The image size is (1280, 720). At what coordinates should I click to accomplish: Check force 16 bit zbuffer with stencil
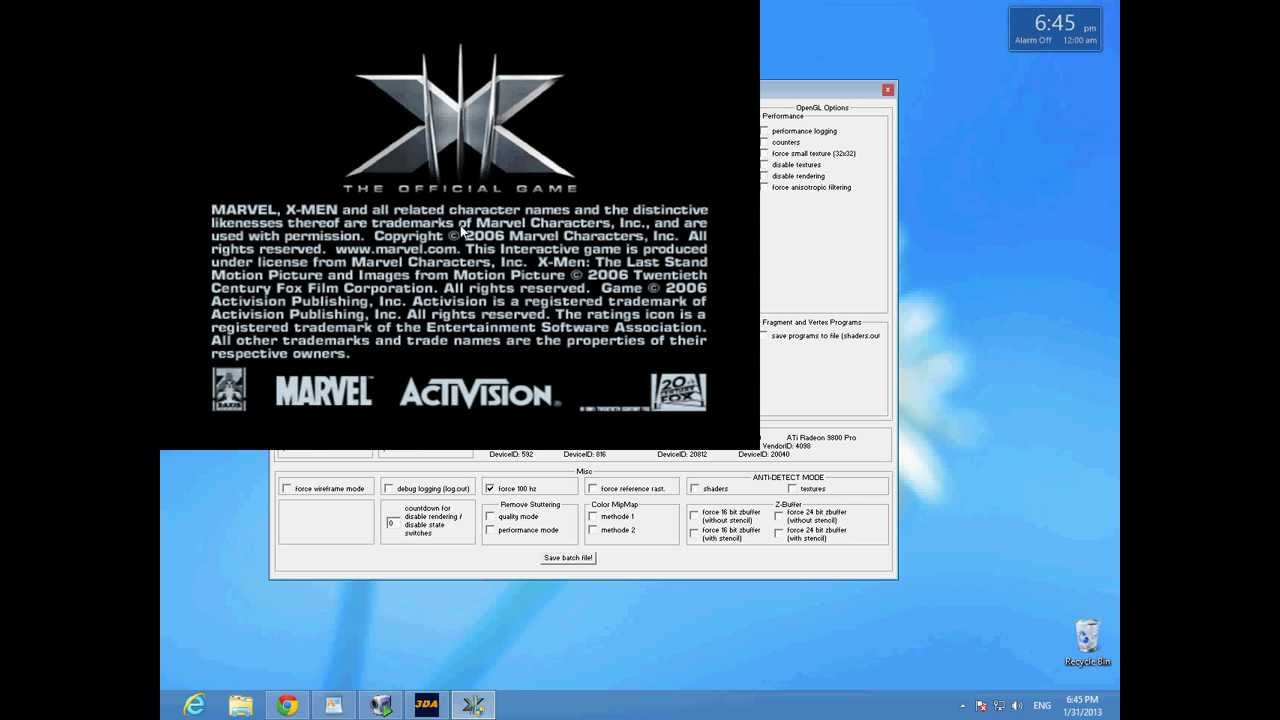click(x=695, y=534)
